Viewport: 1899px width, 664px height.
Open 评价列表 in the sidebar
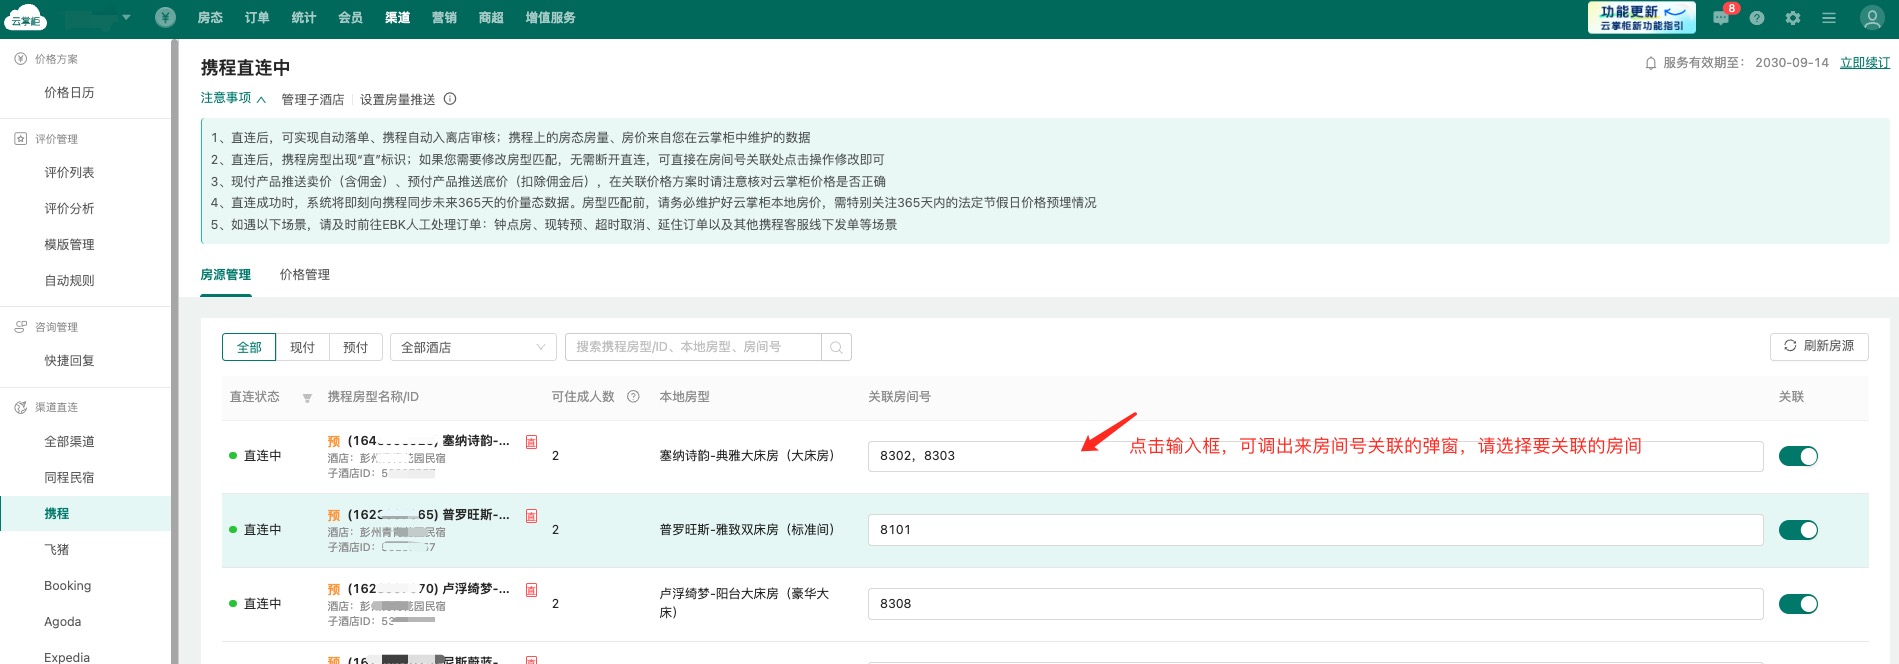point(69,173)
